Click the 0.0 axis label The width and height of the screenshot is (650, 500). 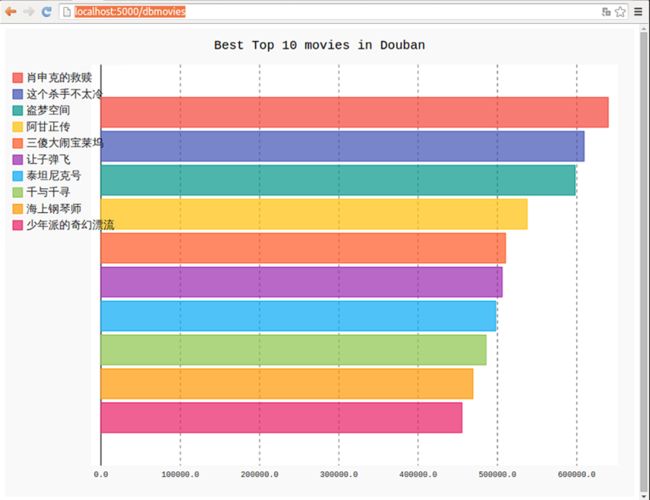[101, 474]
